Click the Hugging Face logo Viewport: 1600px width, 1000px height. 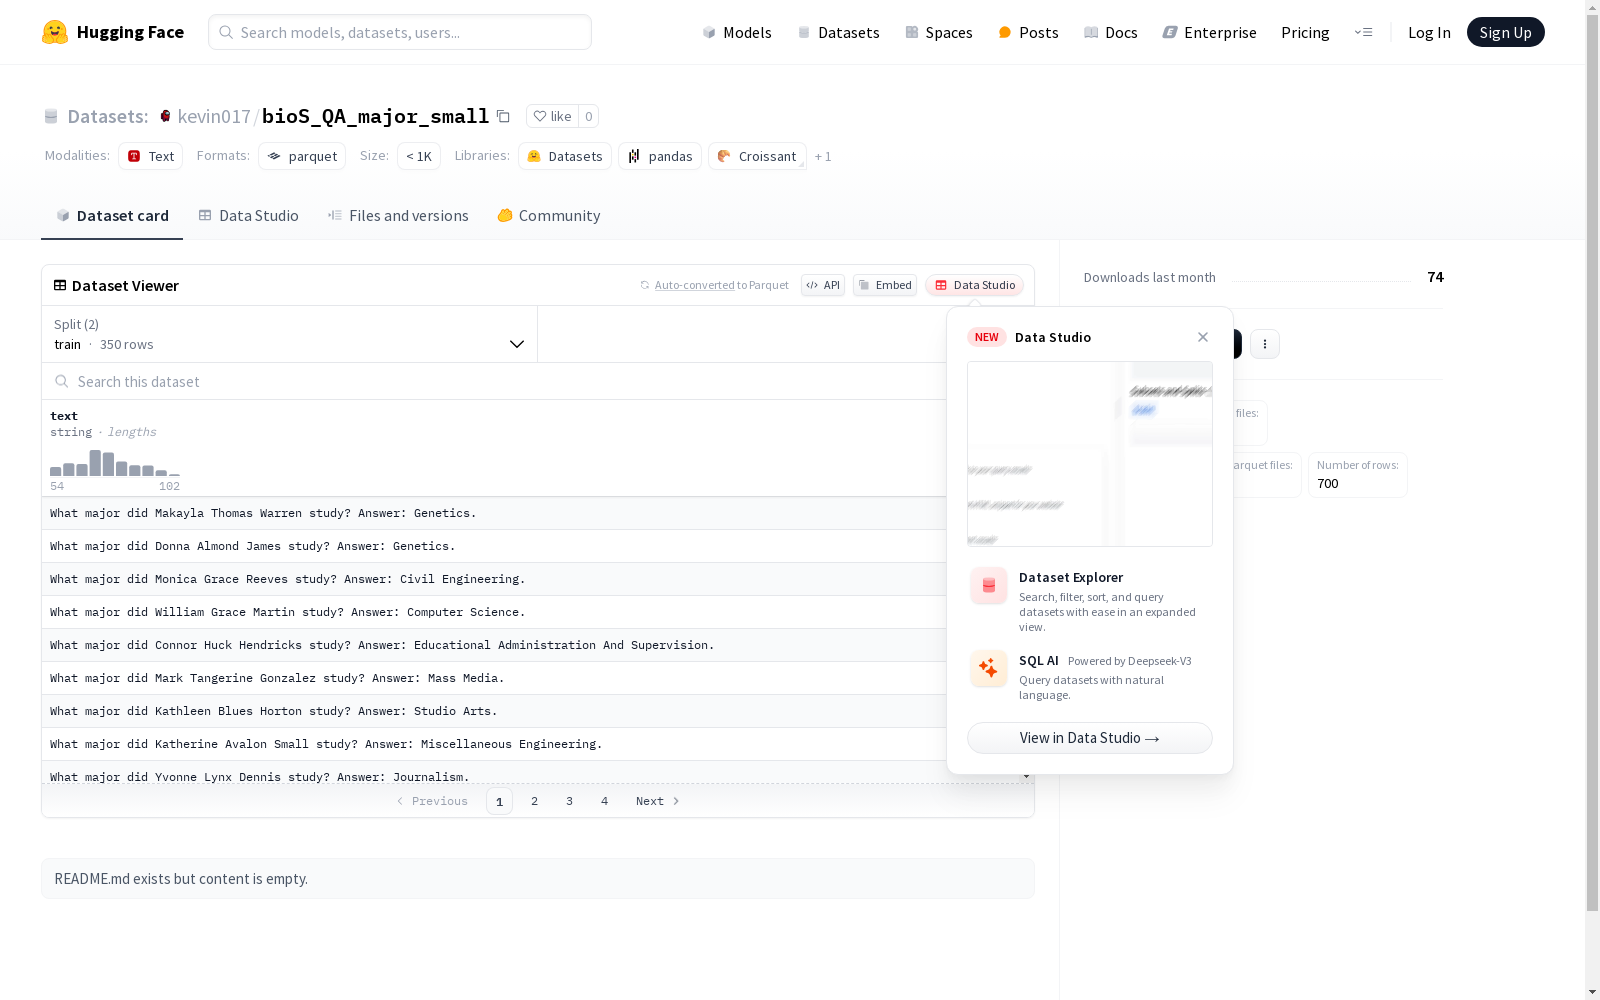click(113, 32)
